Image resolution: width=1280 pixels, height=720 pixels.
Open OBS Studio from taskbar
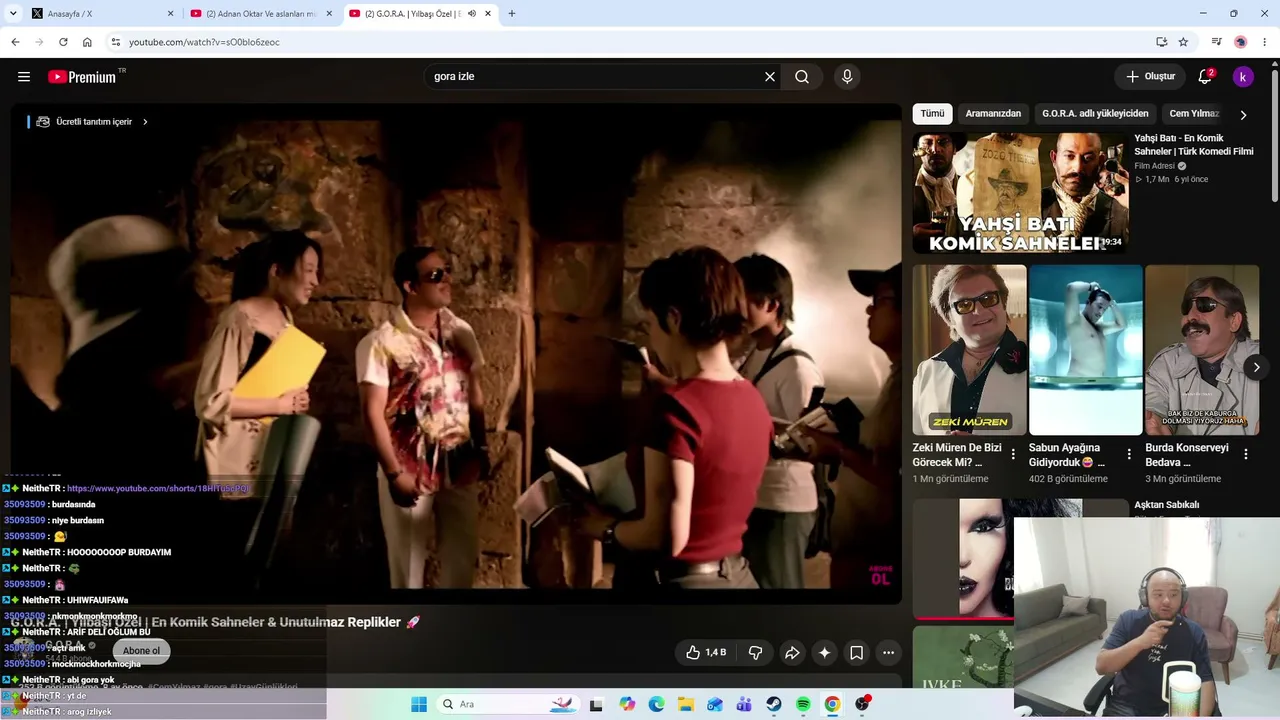click(862, 704)
